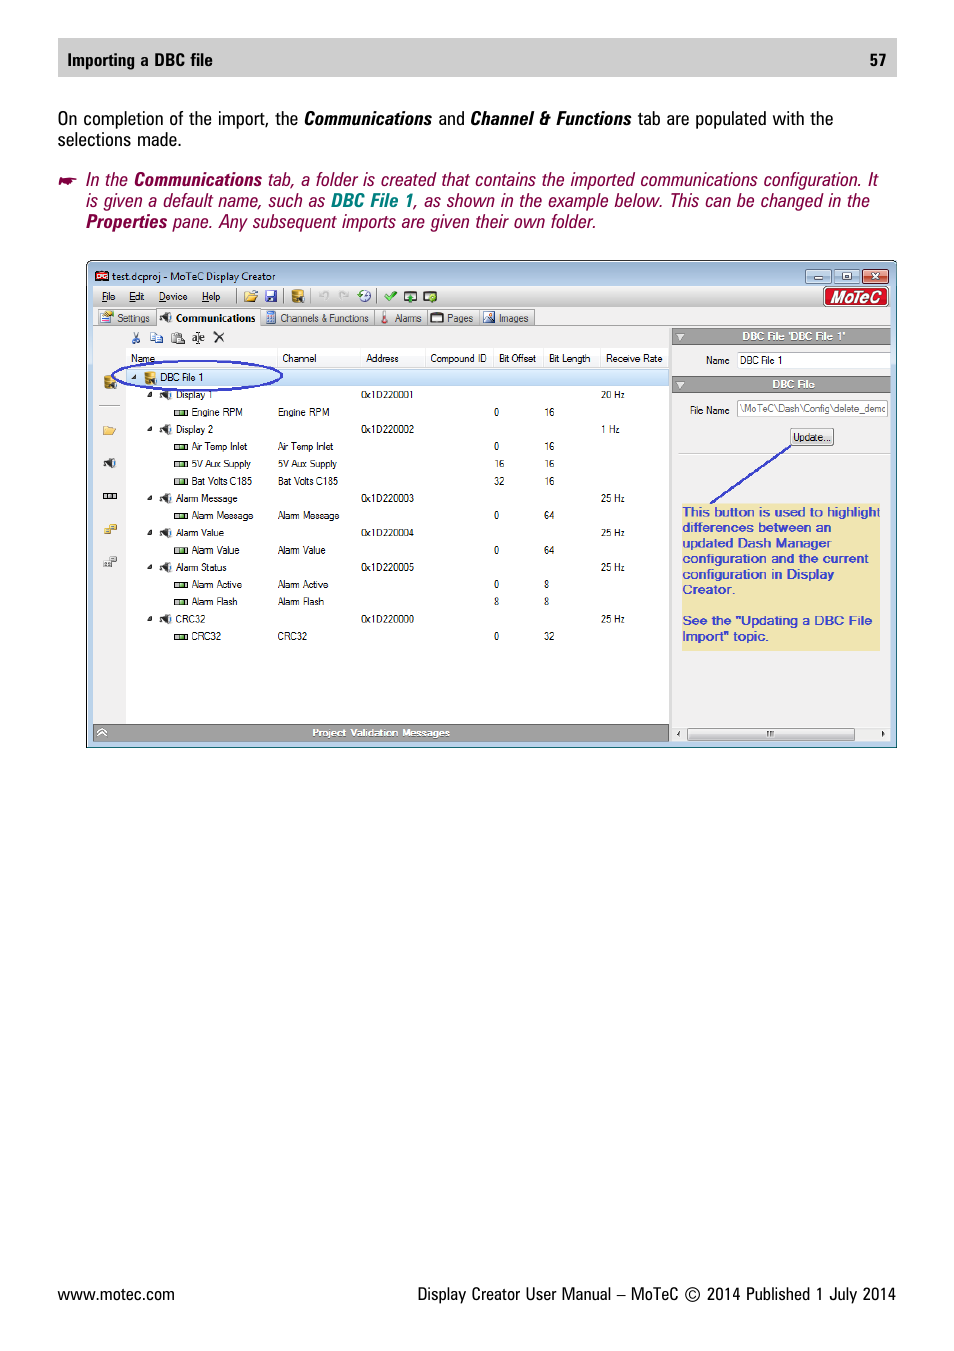954x1351 pixels.
Task: Click the yellow sidebar node icon
Action: 110,529
